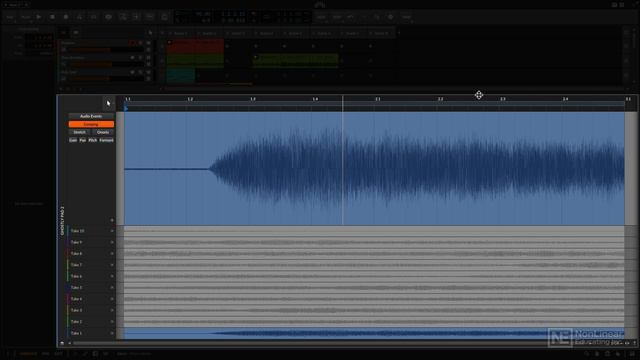Select the Take 8 label
The image size is (640, 360).
point(76,254)
